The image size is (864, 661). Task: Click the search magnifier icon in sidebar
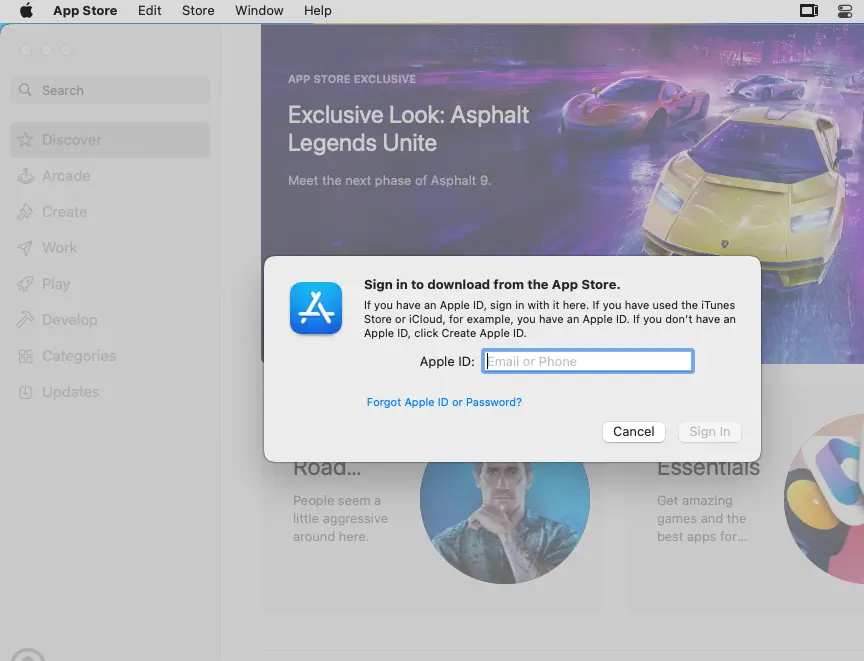coord(25,90)
